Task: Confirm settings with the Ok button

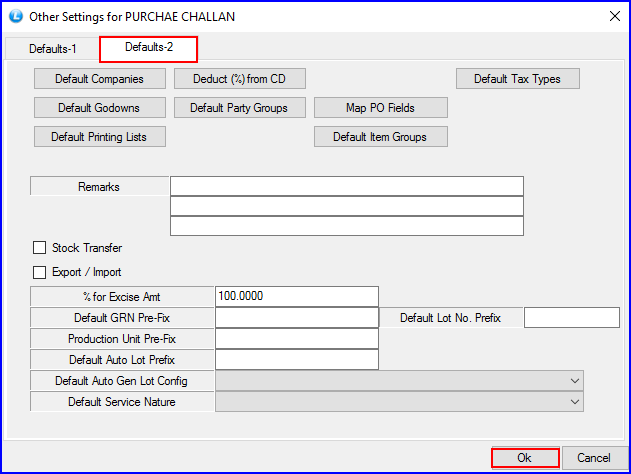Action: [x=525, y=458]
